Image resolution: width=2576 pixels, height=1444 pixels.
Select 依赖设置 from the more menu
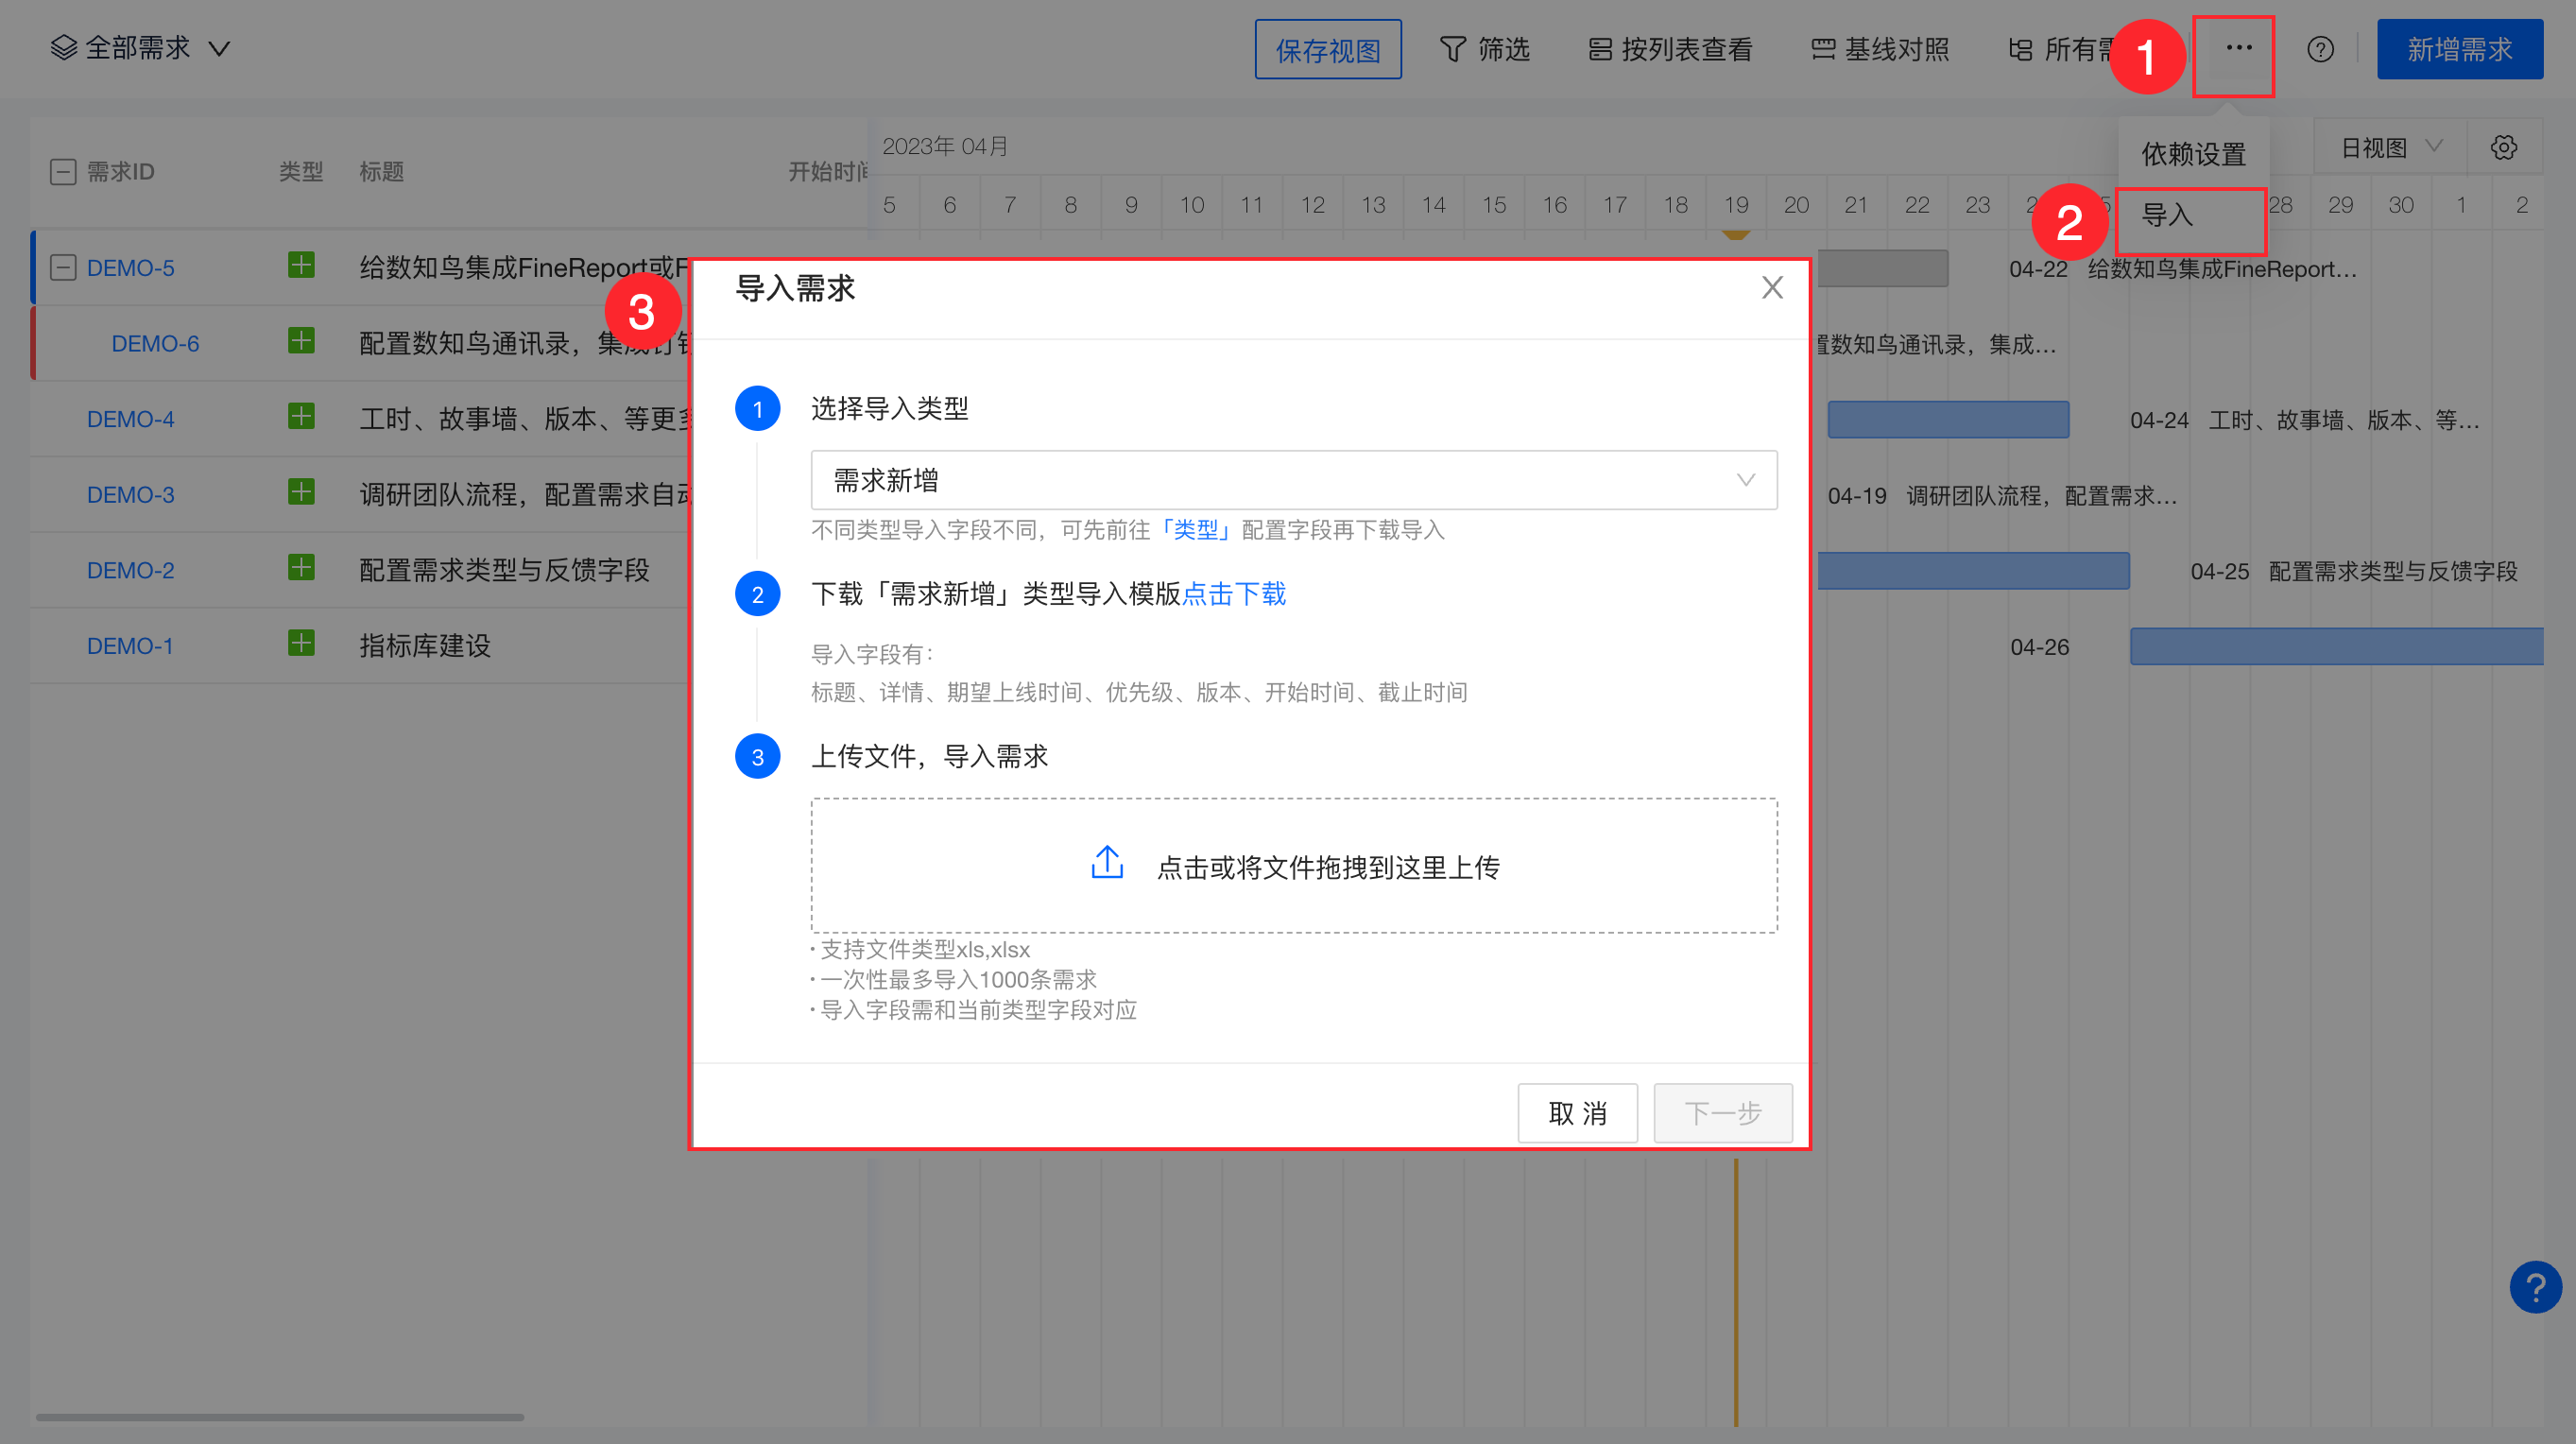tap(2192, 154)
